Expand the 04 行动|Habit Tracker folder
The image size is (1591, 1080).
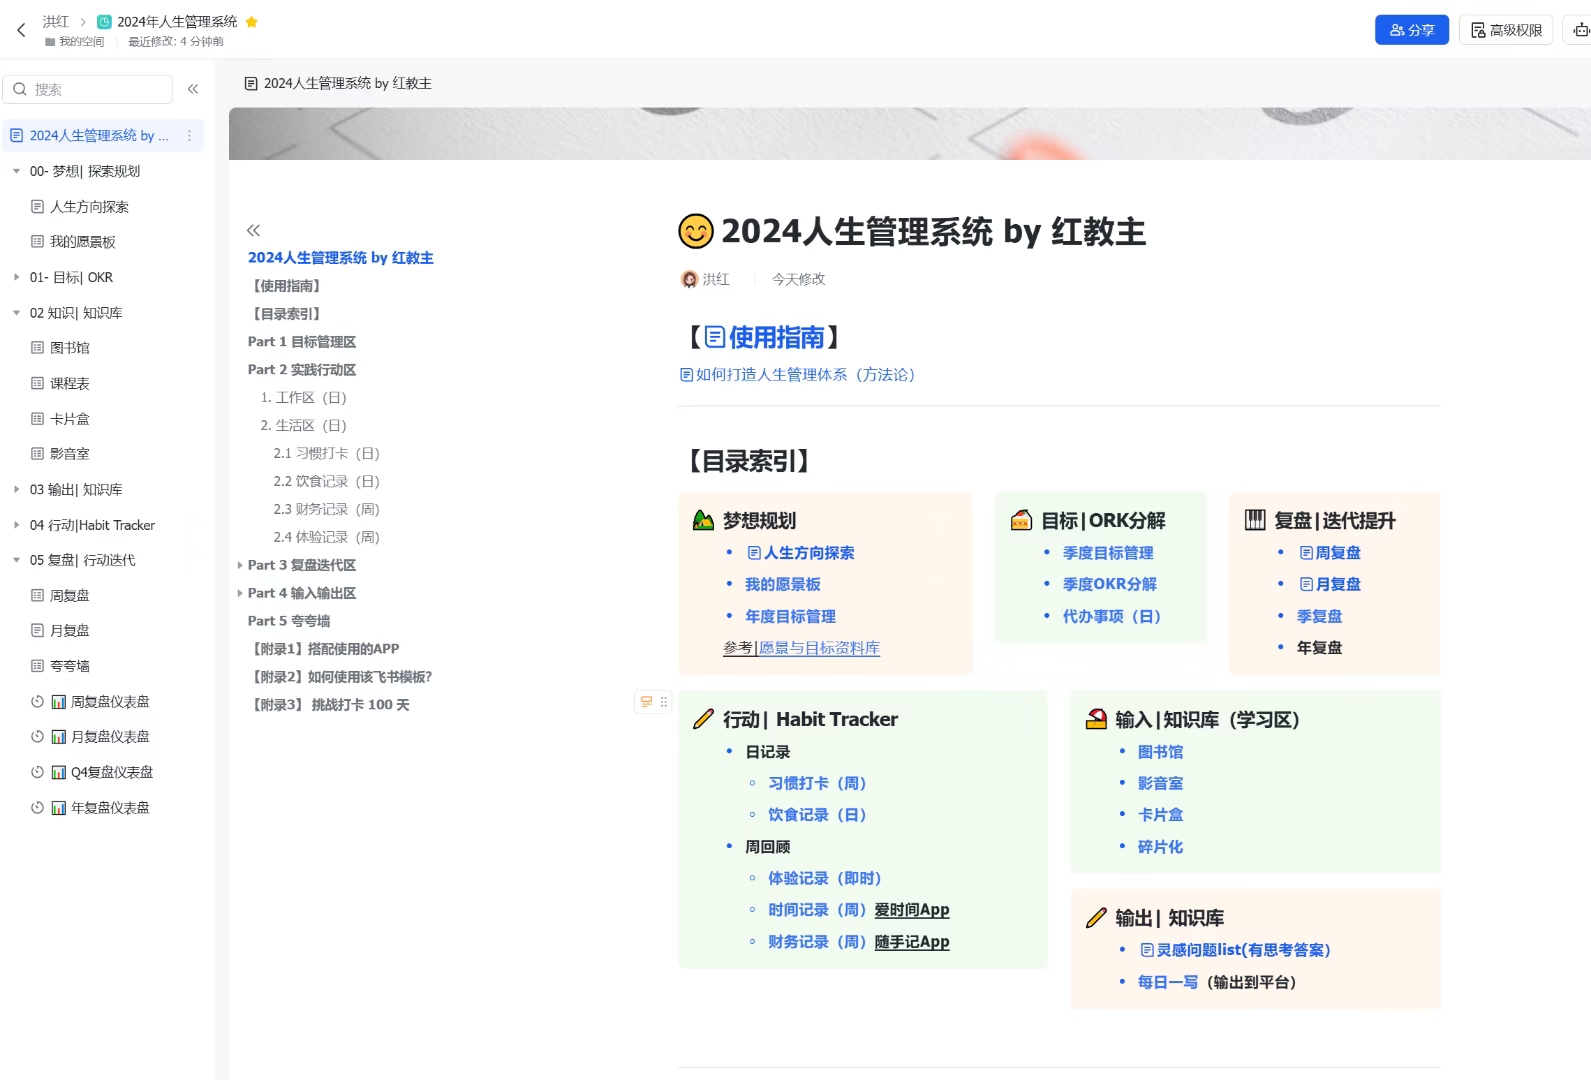16,525
